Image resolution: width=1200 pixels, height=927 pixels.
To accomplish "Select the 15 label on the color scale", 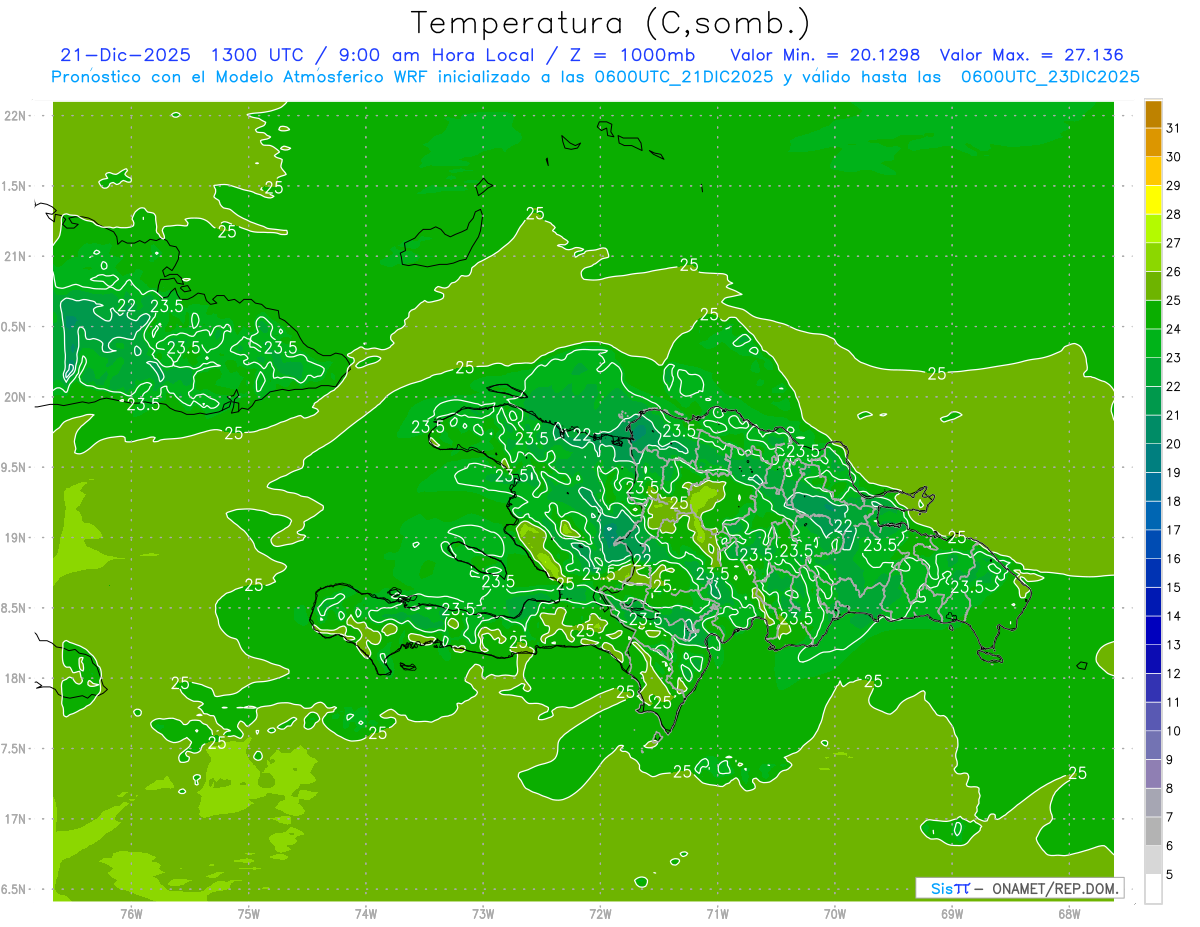I will [x=1174, y=588].
